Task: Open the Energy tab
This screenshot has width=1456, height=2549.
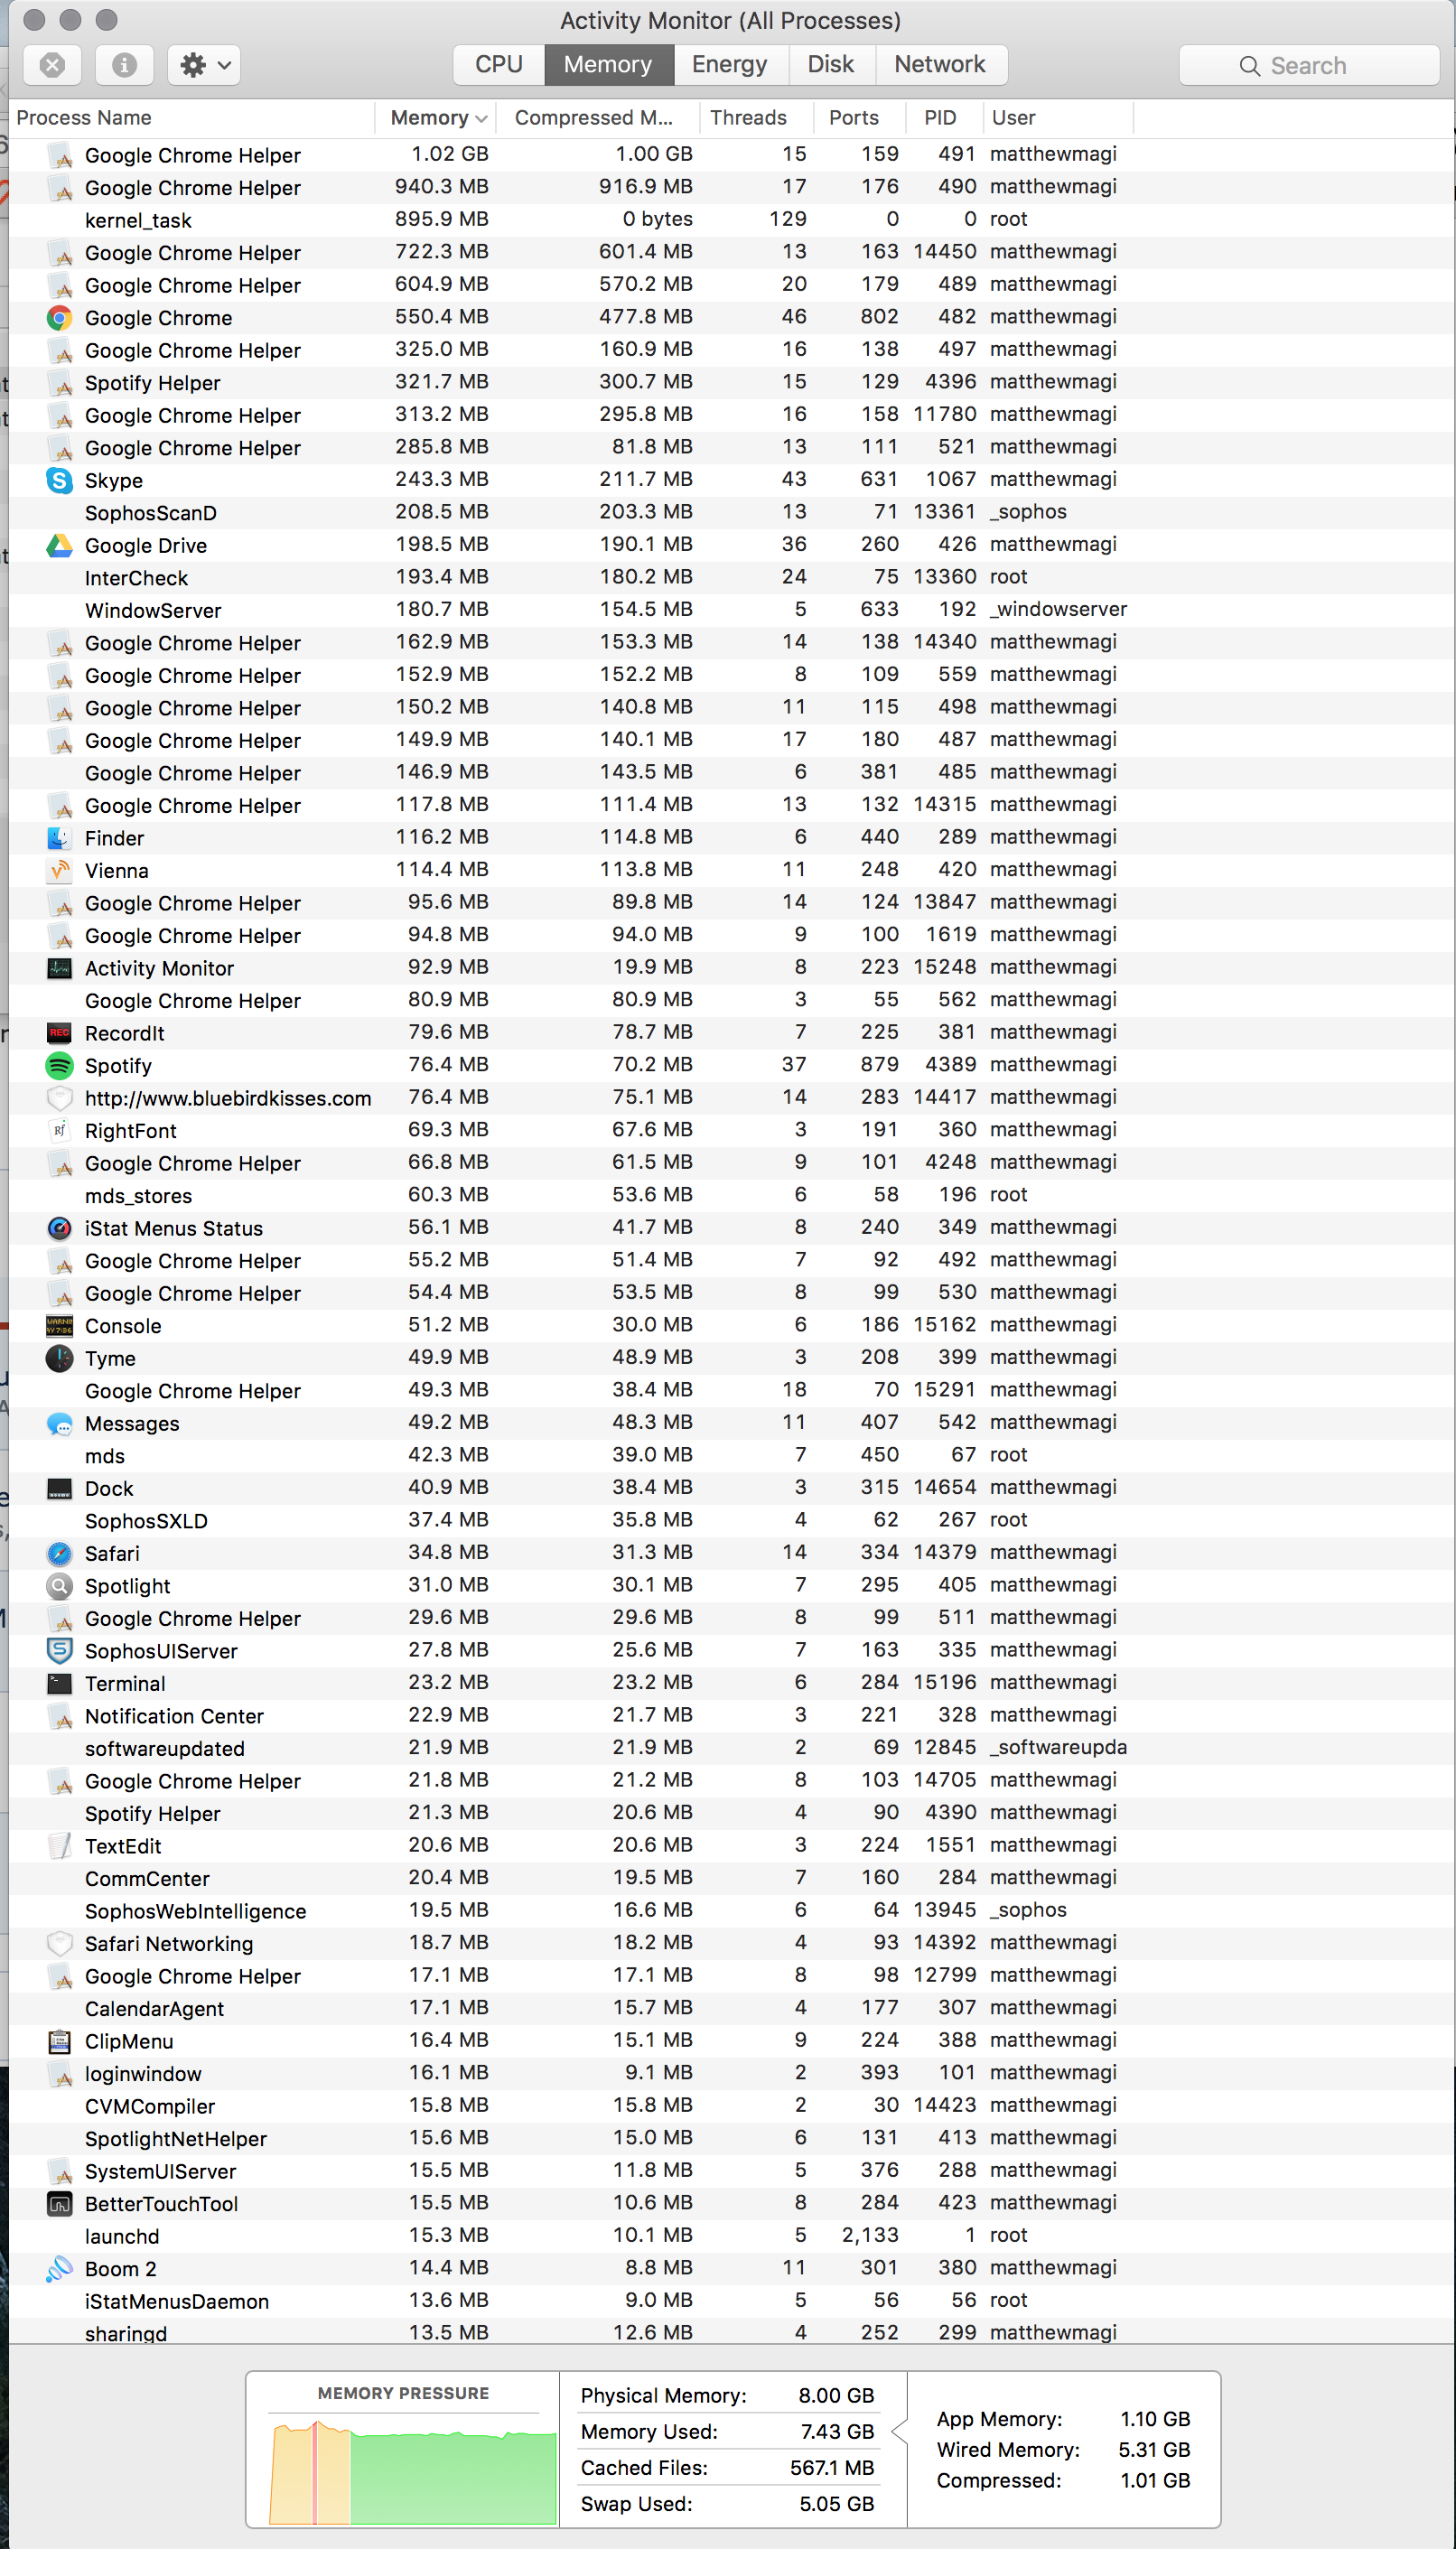Action: (729, 65)
